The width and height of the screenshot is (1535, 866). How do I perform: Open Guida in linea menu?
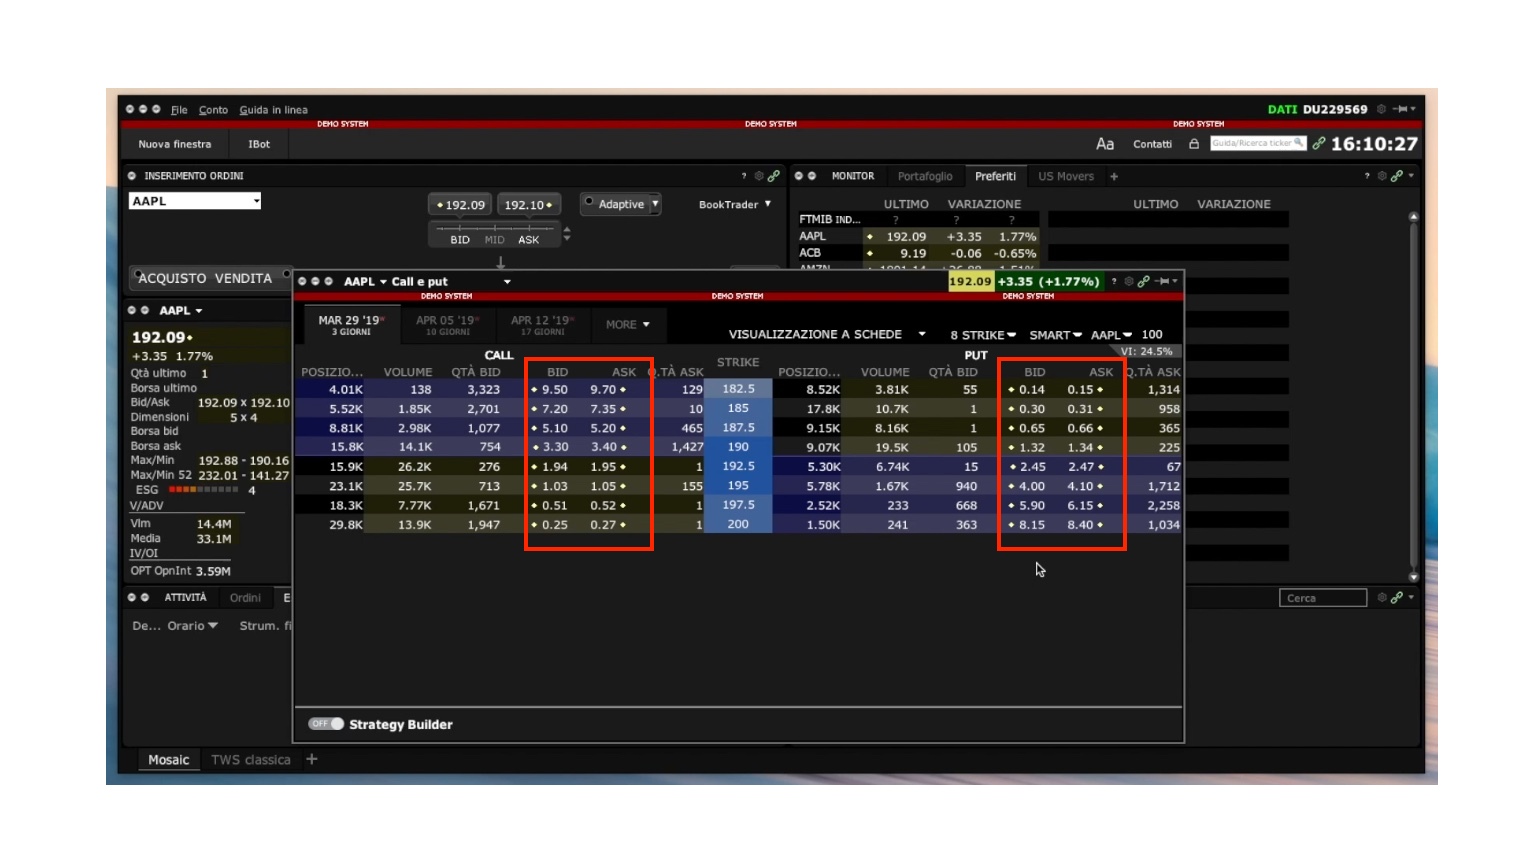tap(273, 110)
